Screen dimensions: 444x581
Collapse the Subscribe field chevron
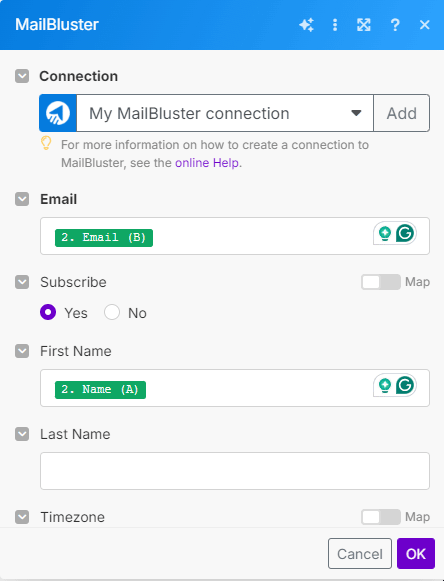[22, 282]
